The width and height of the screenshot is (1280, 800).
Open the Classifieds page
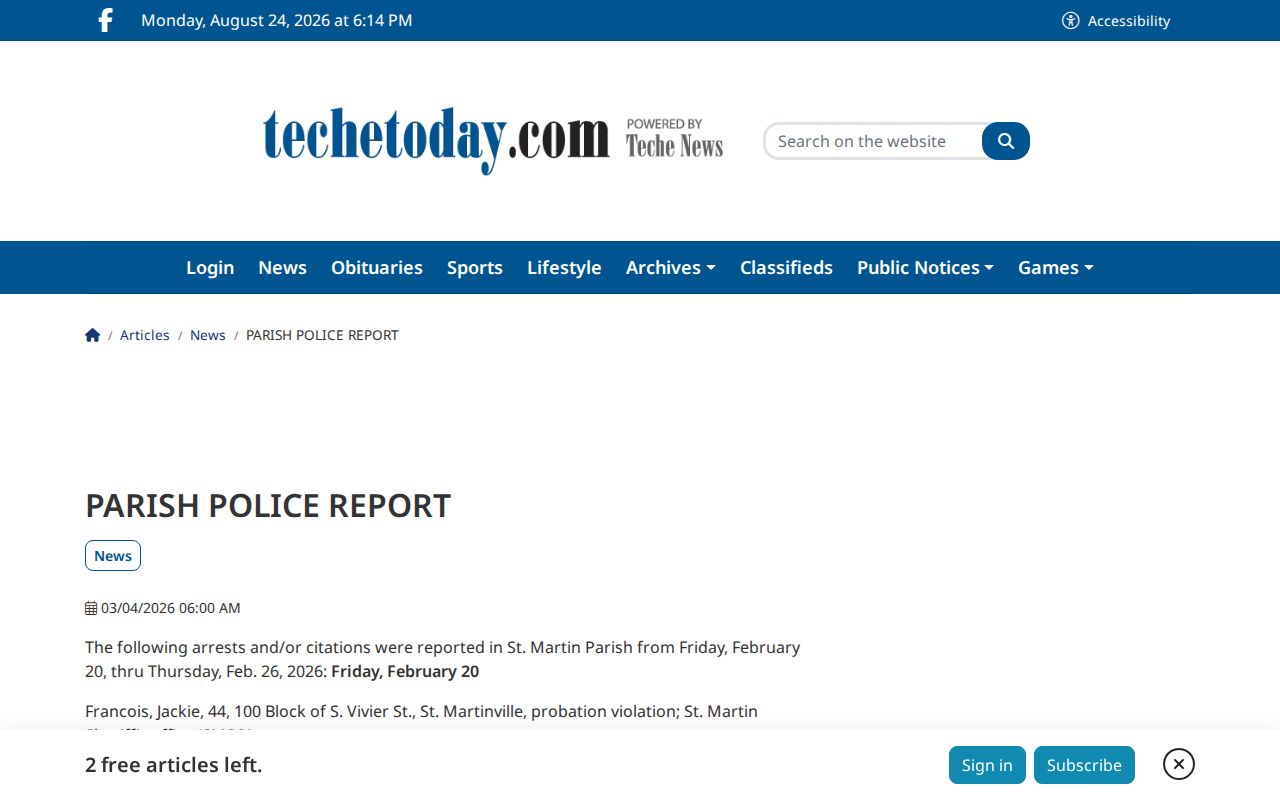(x=786, y=267)
